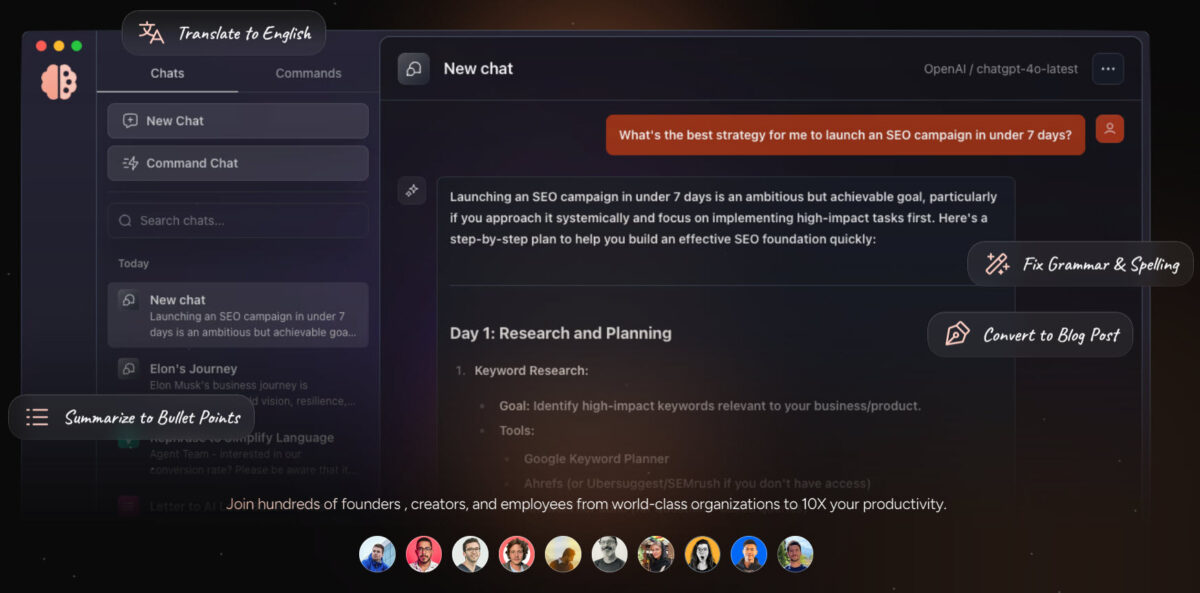The image size is (1200, 593).
Task: Open the three-dot options menu
Action: click(x=1107, y=68)
